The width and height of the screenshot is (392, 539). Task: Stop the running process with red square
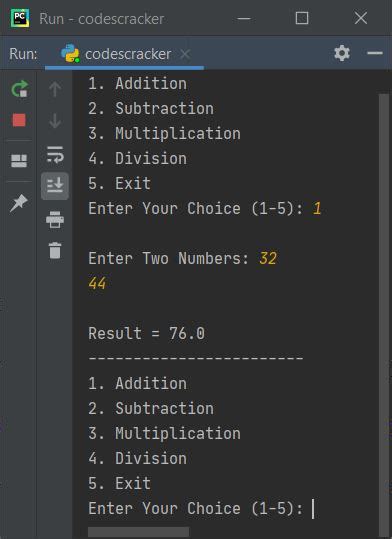pos(19,120)
